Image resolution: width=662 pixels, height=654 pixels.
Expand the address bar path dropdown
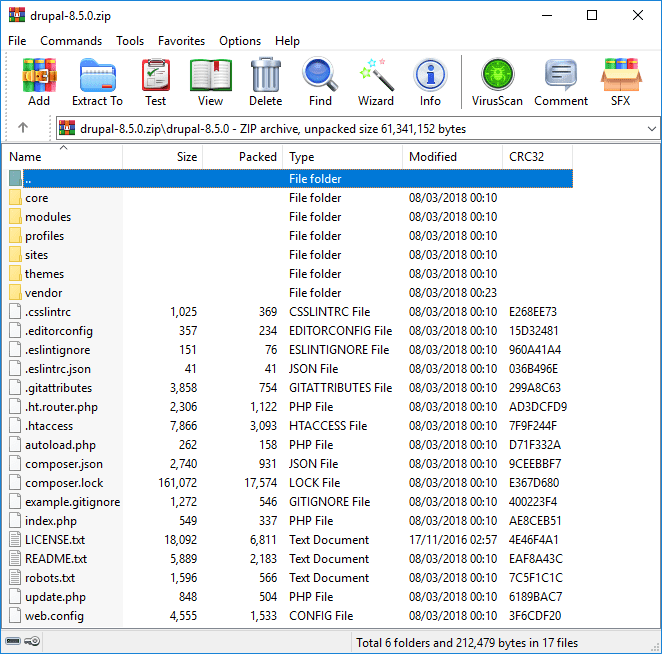click(x=651, y=128)
